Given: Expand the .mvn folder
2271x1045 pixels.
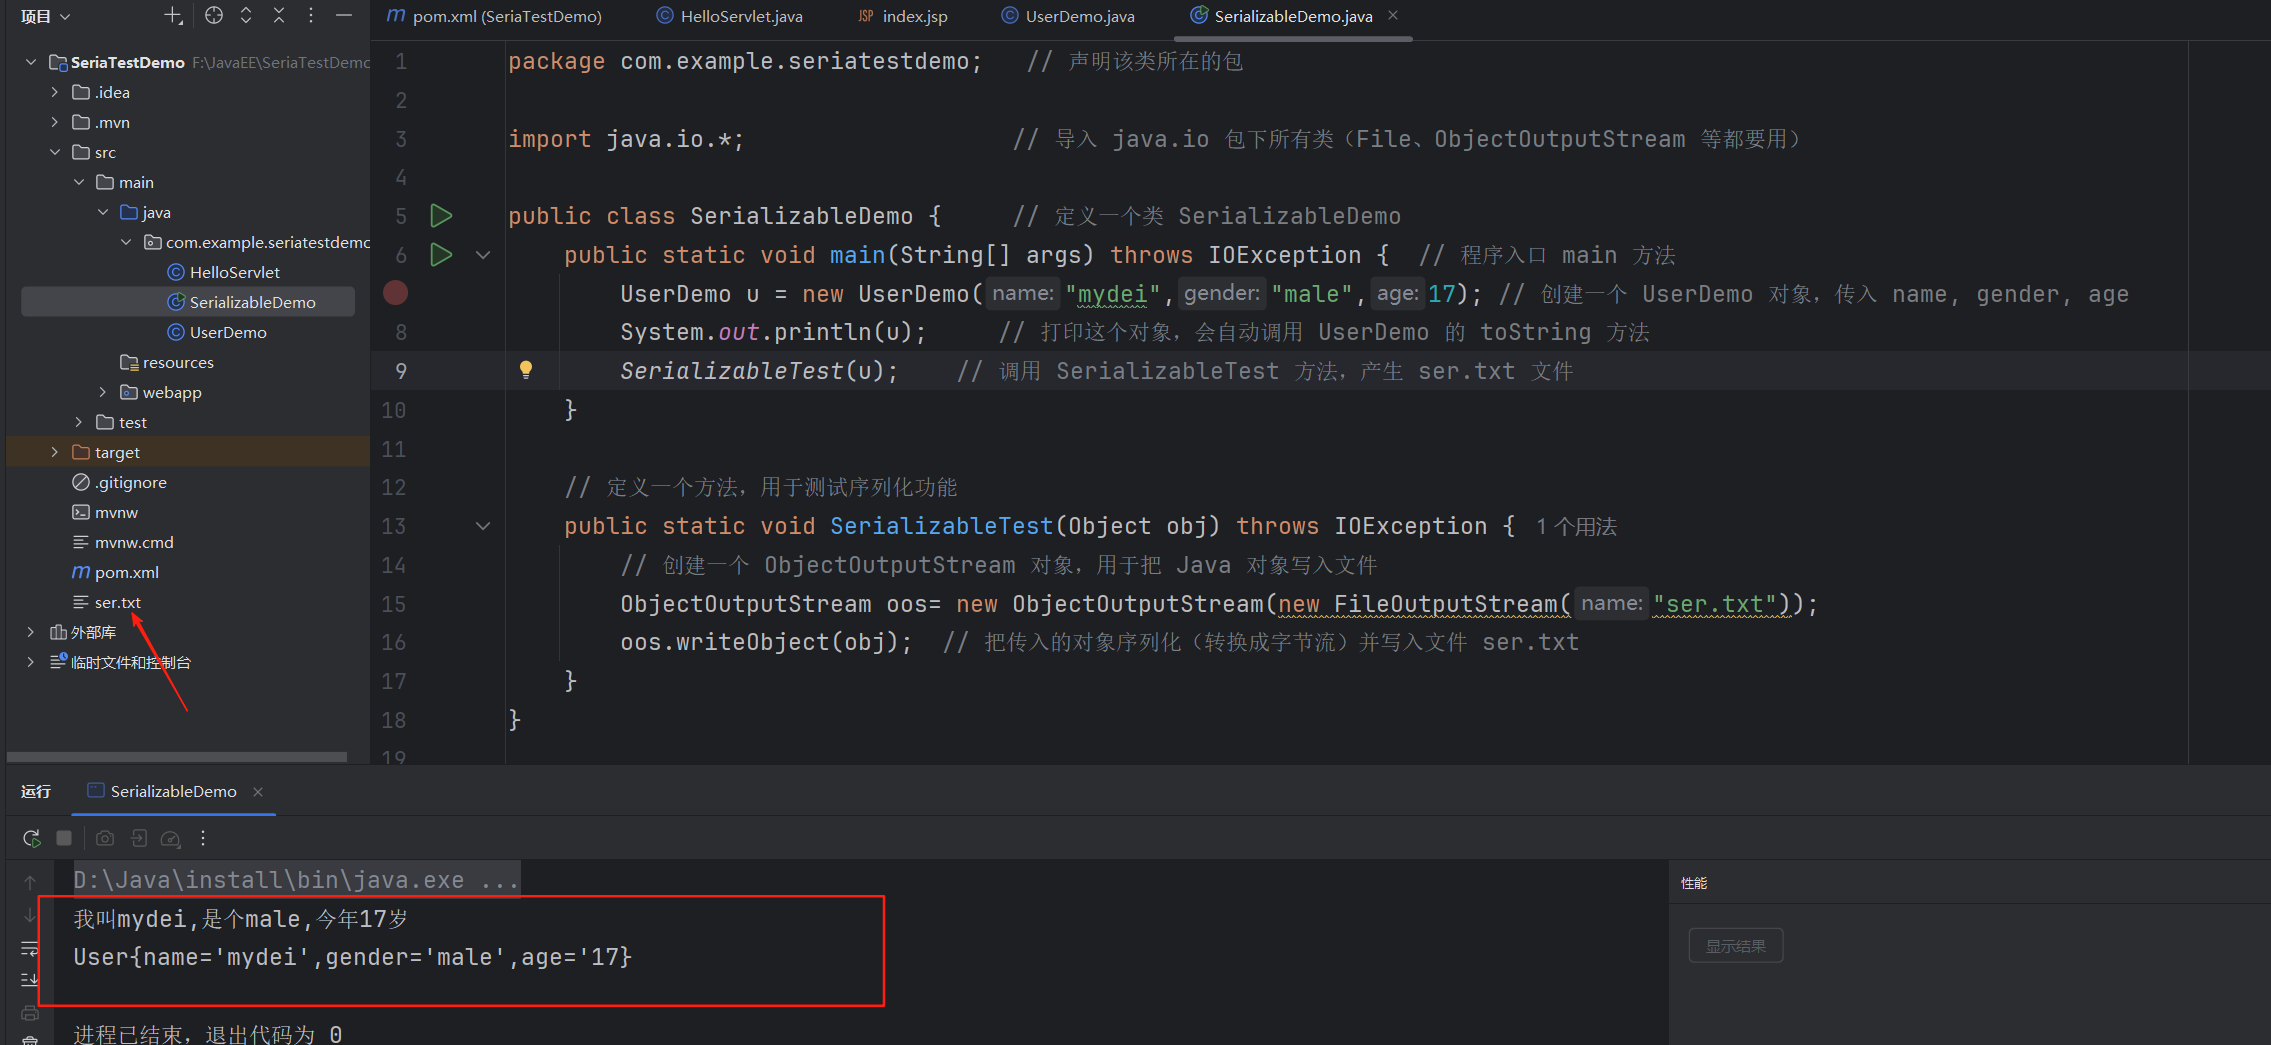Looking at the screenshot, I should click(55, 122).
